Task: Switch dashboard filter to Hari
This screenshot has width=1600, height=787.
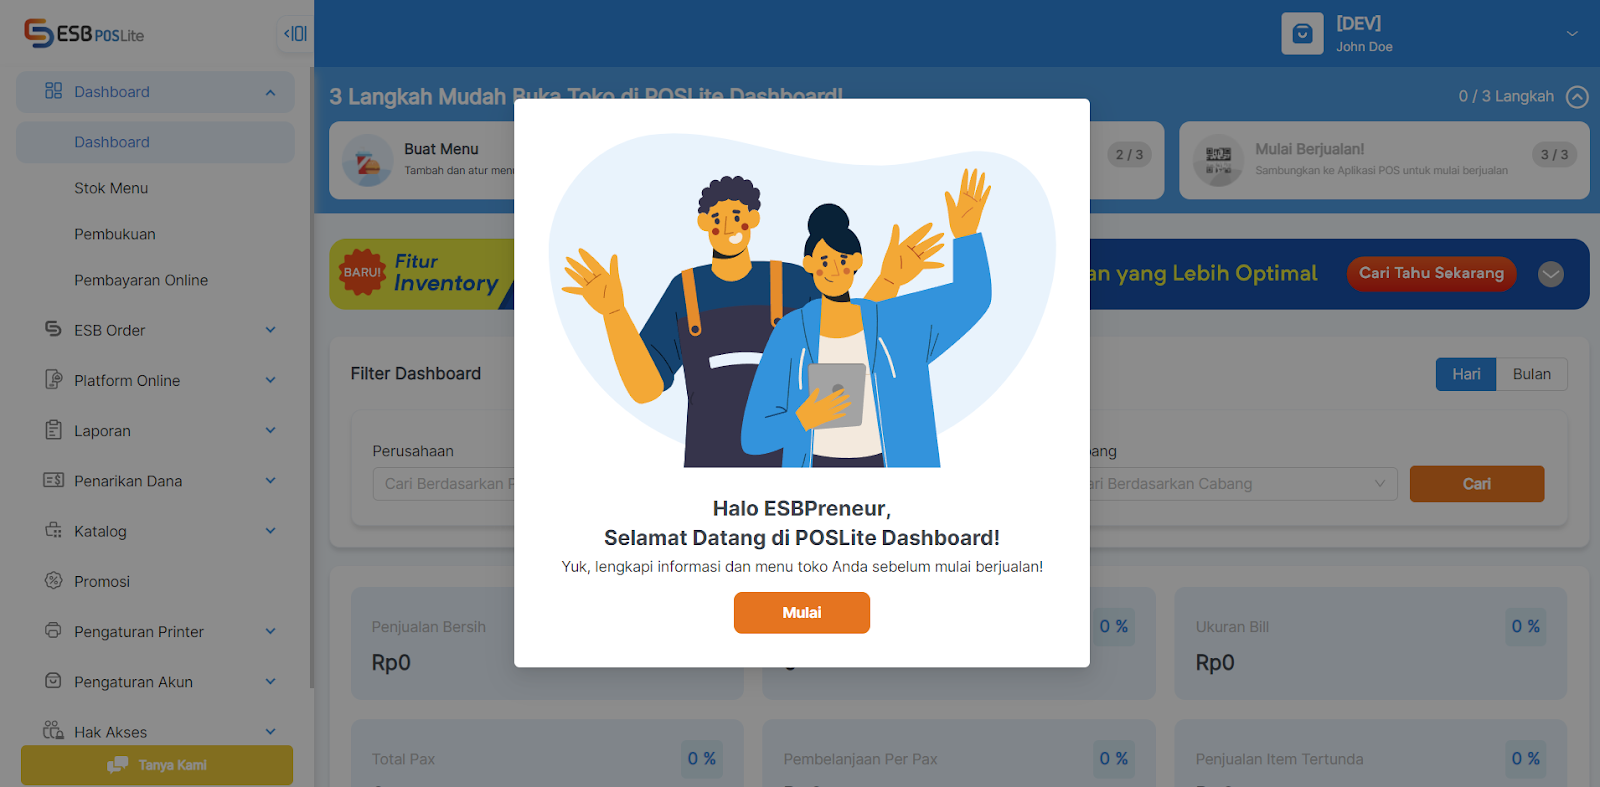Action: pyautogui.click(x=1466, y=374)
